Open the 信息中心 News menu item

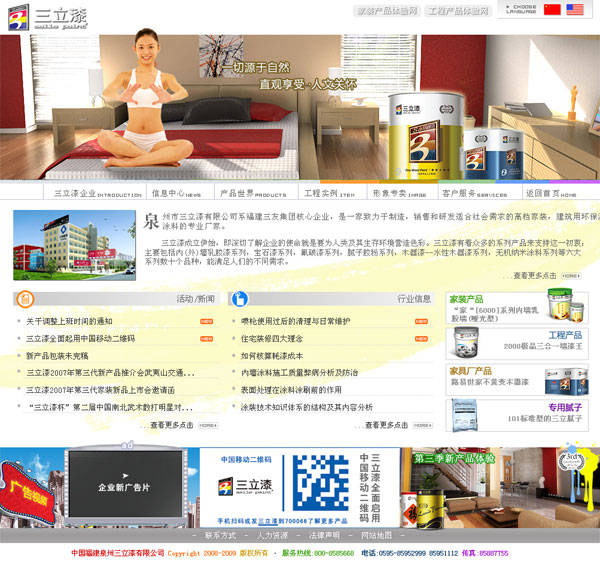point(176,193)
